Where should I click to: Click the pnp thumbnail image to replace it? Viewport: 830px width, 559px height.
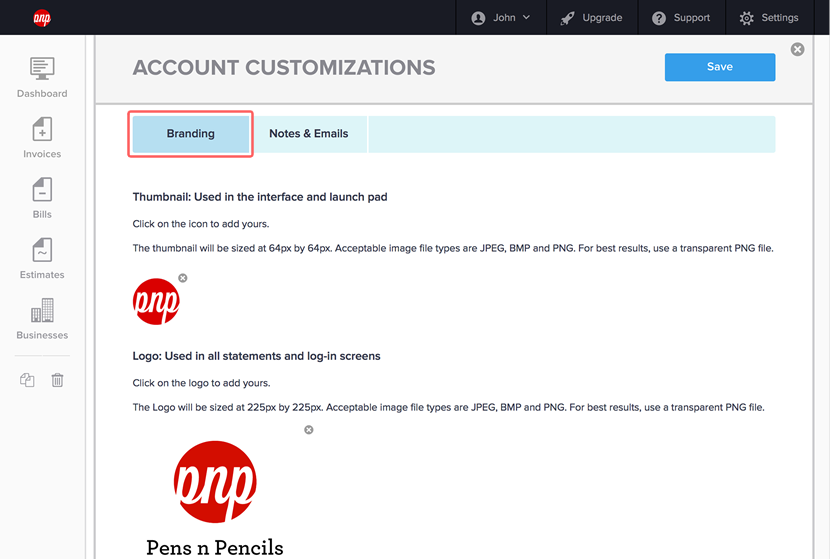point(156,301)
